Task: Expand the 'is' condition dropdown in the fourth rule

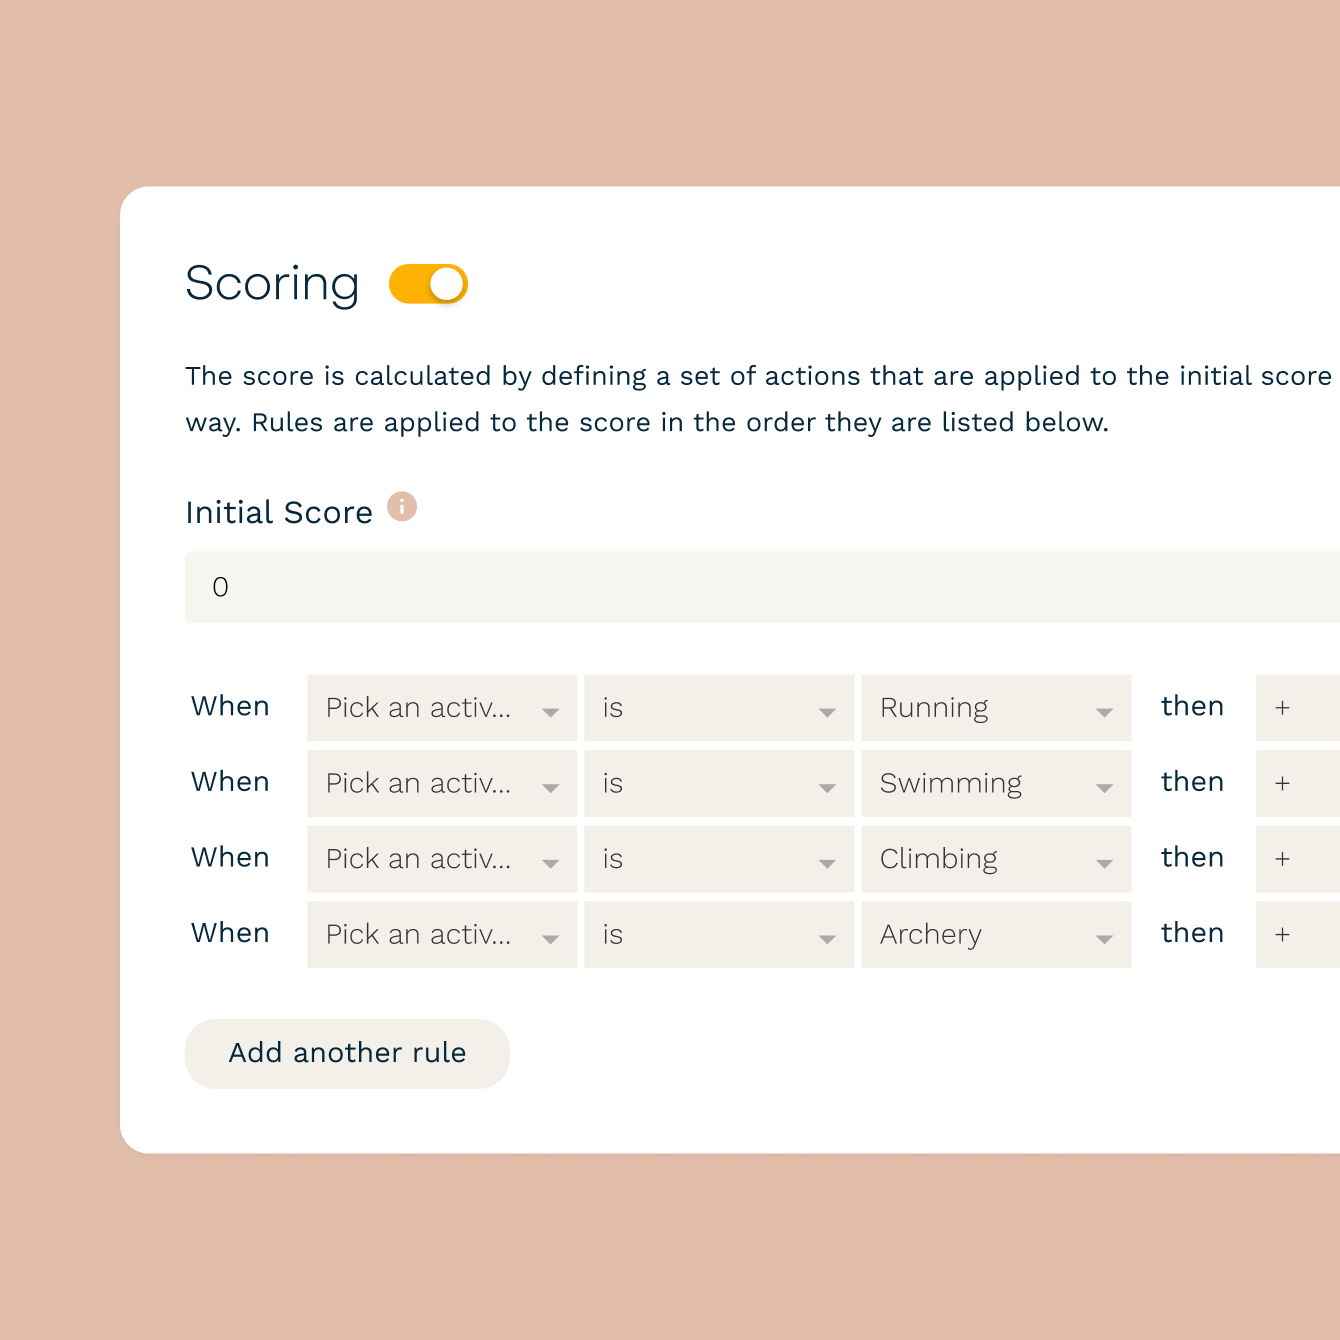Action: [x=718, y=934]
